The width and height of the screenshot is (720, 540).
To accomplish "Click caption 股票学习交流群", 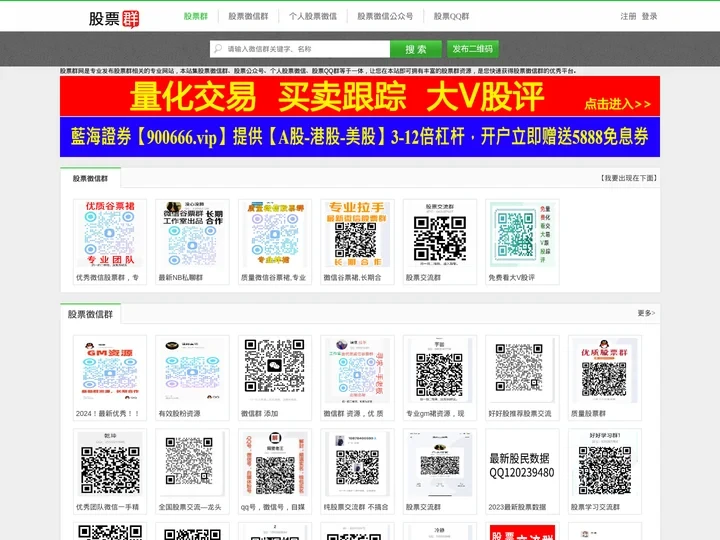I will 595,507.
